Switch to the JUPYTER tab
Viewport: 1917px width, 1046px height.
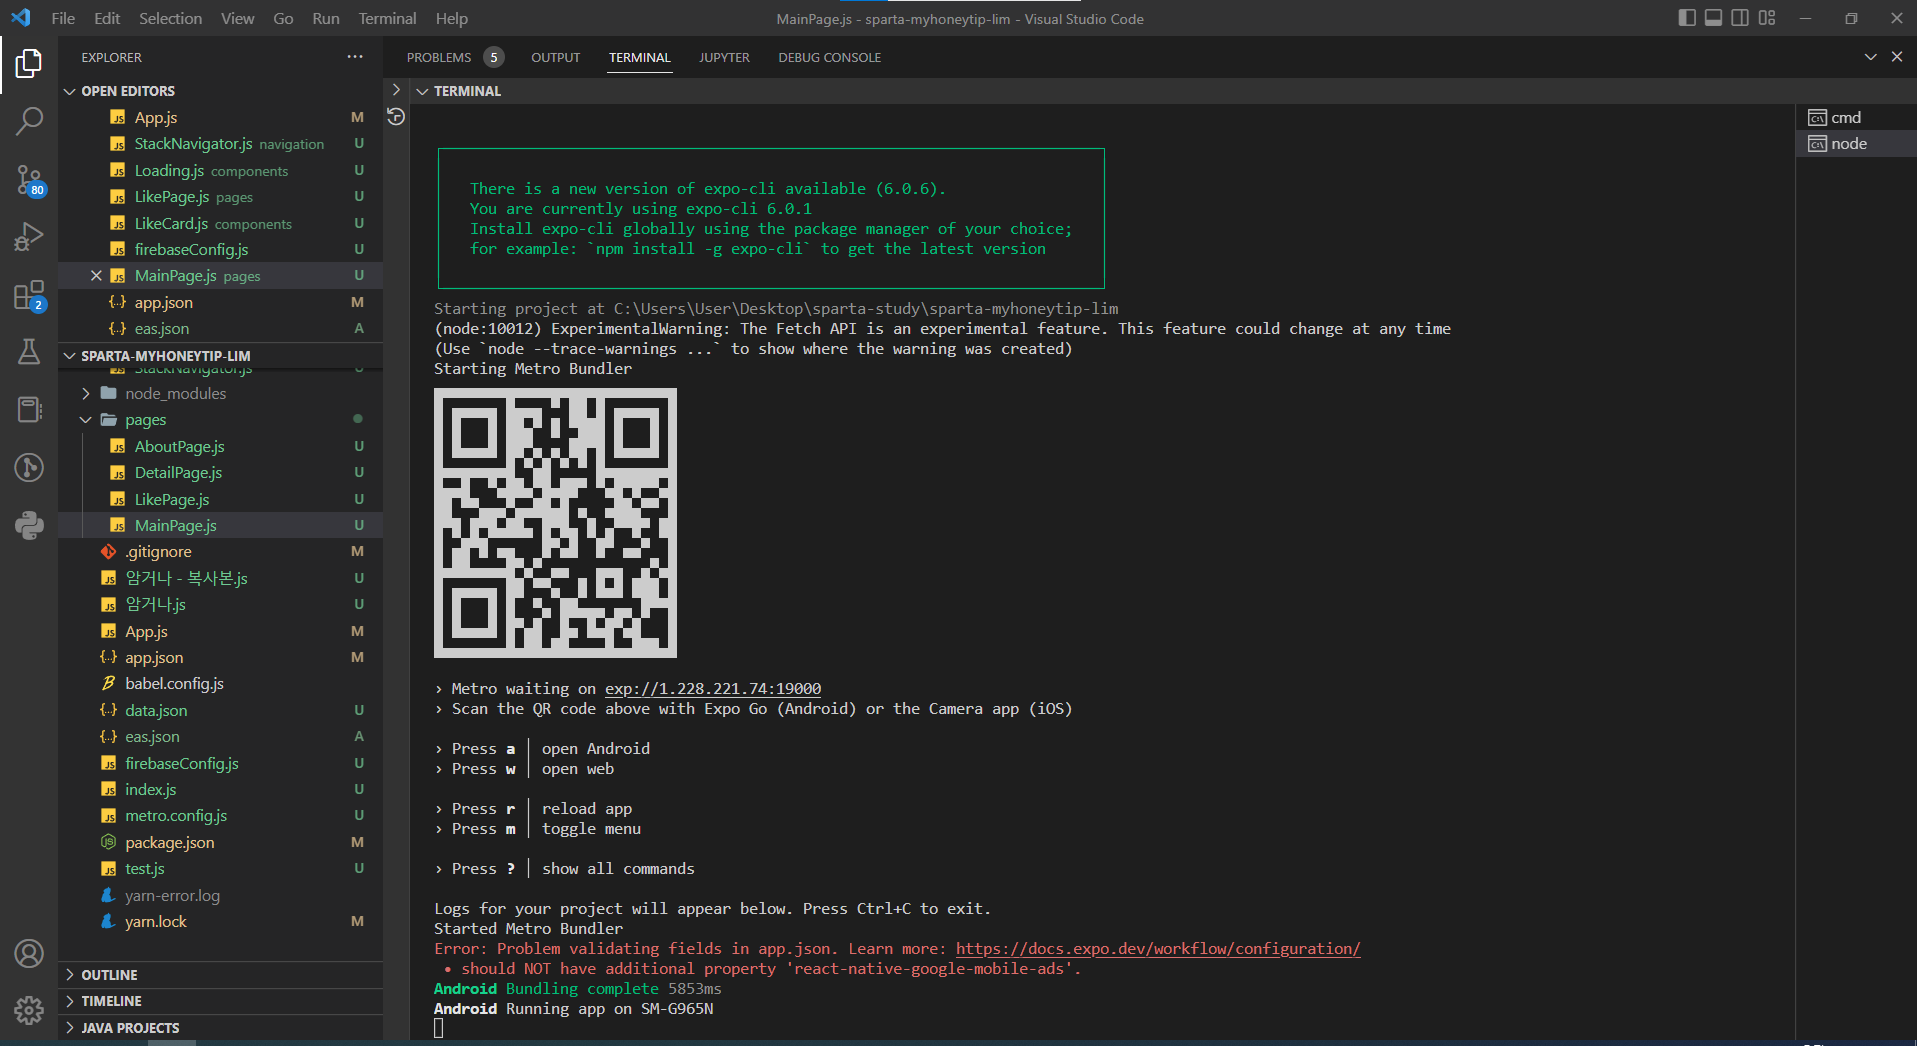(x=724, y=57)
